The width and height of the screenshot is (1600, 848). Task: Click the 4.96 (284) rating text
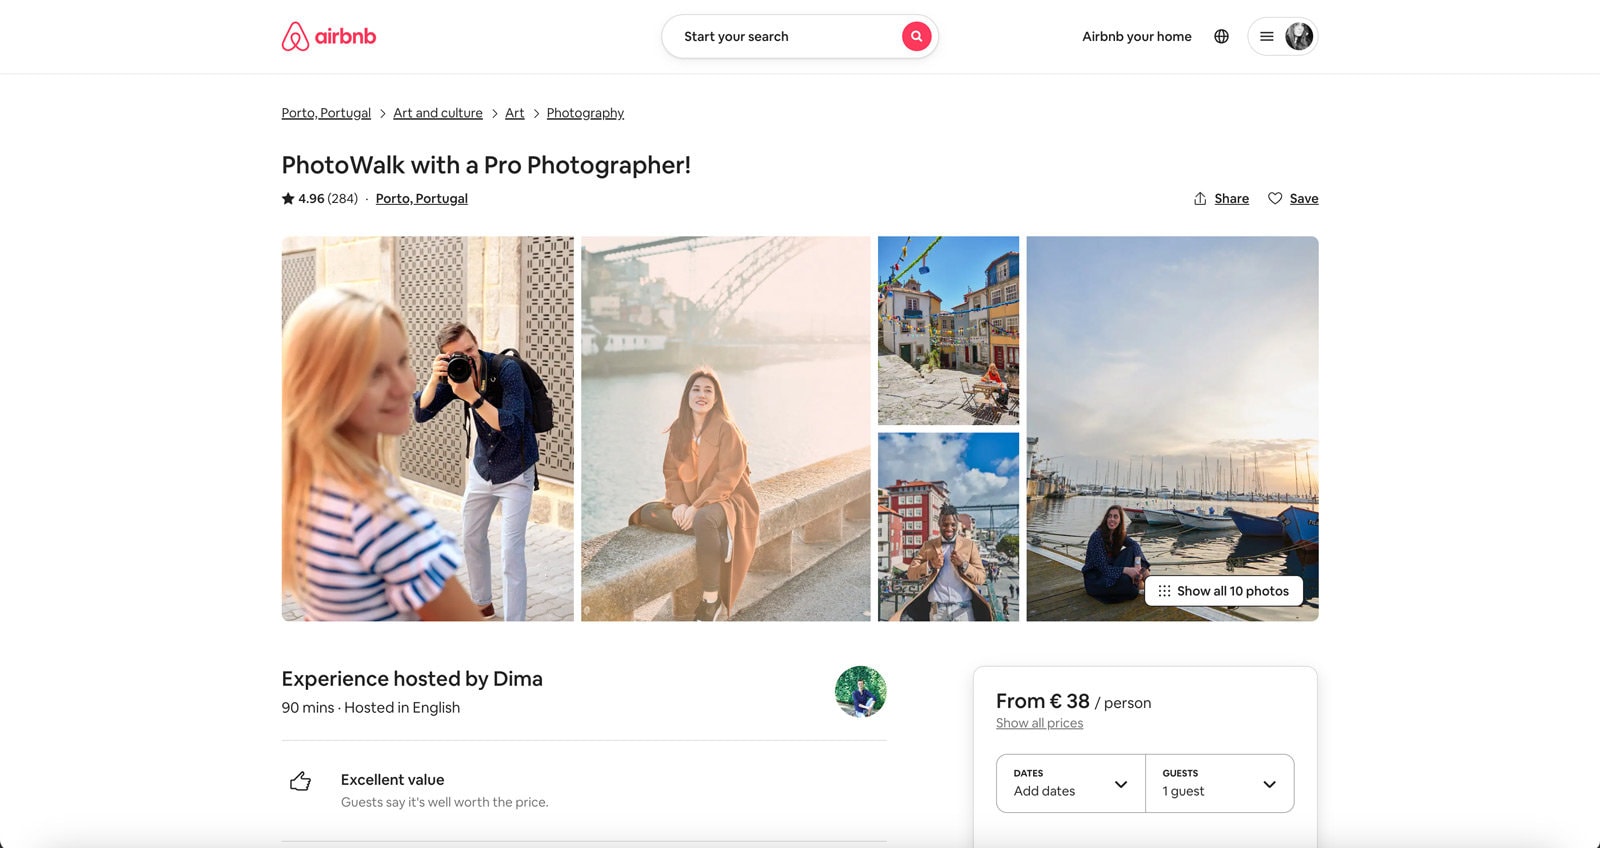coord(328,198)
